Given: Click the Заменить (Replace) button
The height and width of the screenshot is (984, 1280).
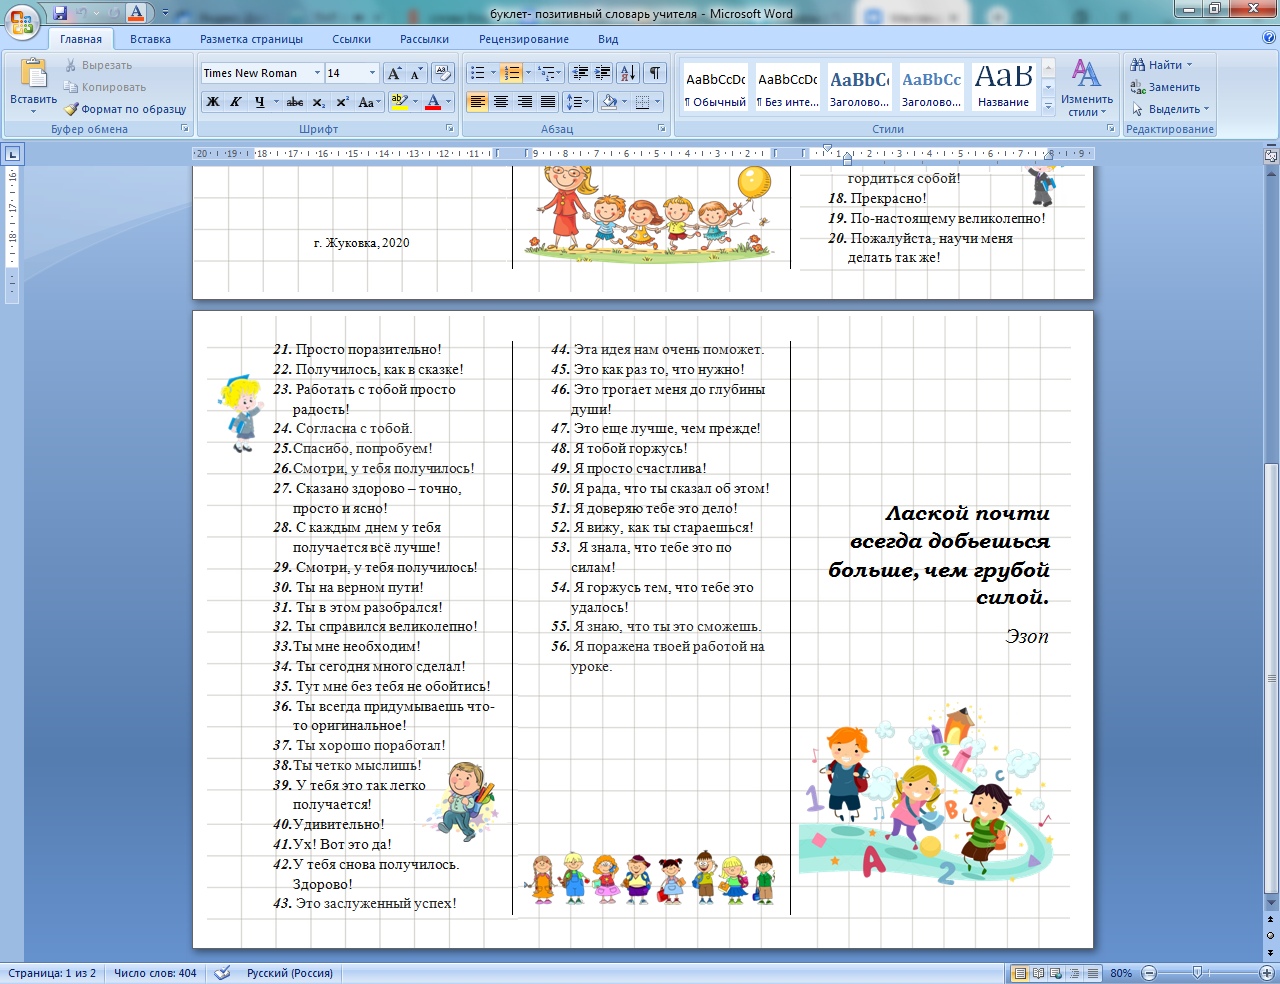Looking at the screenshot, I should [x=1165, y=87].
